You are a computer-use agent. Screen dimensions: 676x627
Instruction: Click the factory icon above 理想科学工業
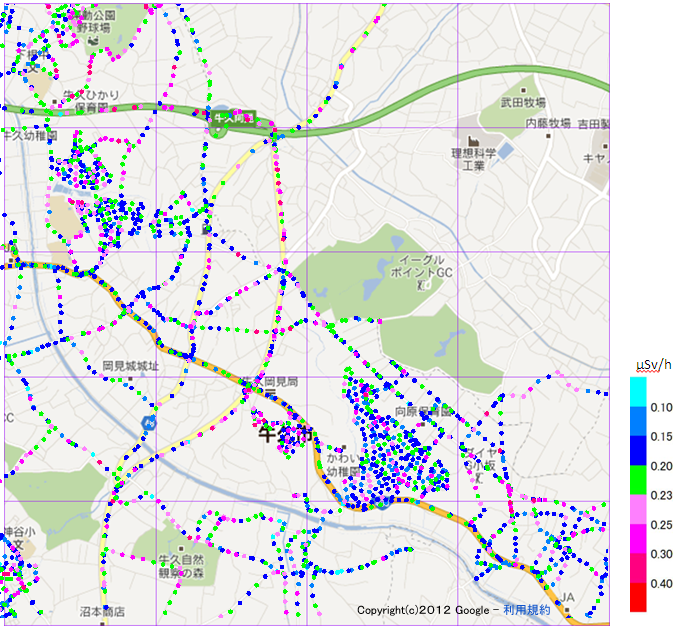coord(473,141)
